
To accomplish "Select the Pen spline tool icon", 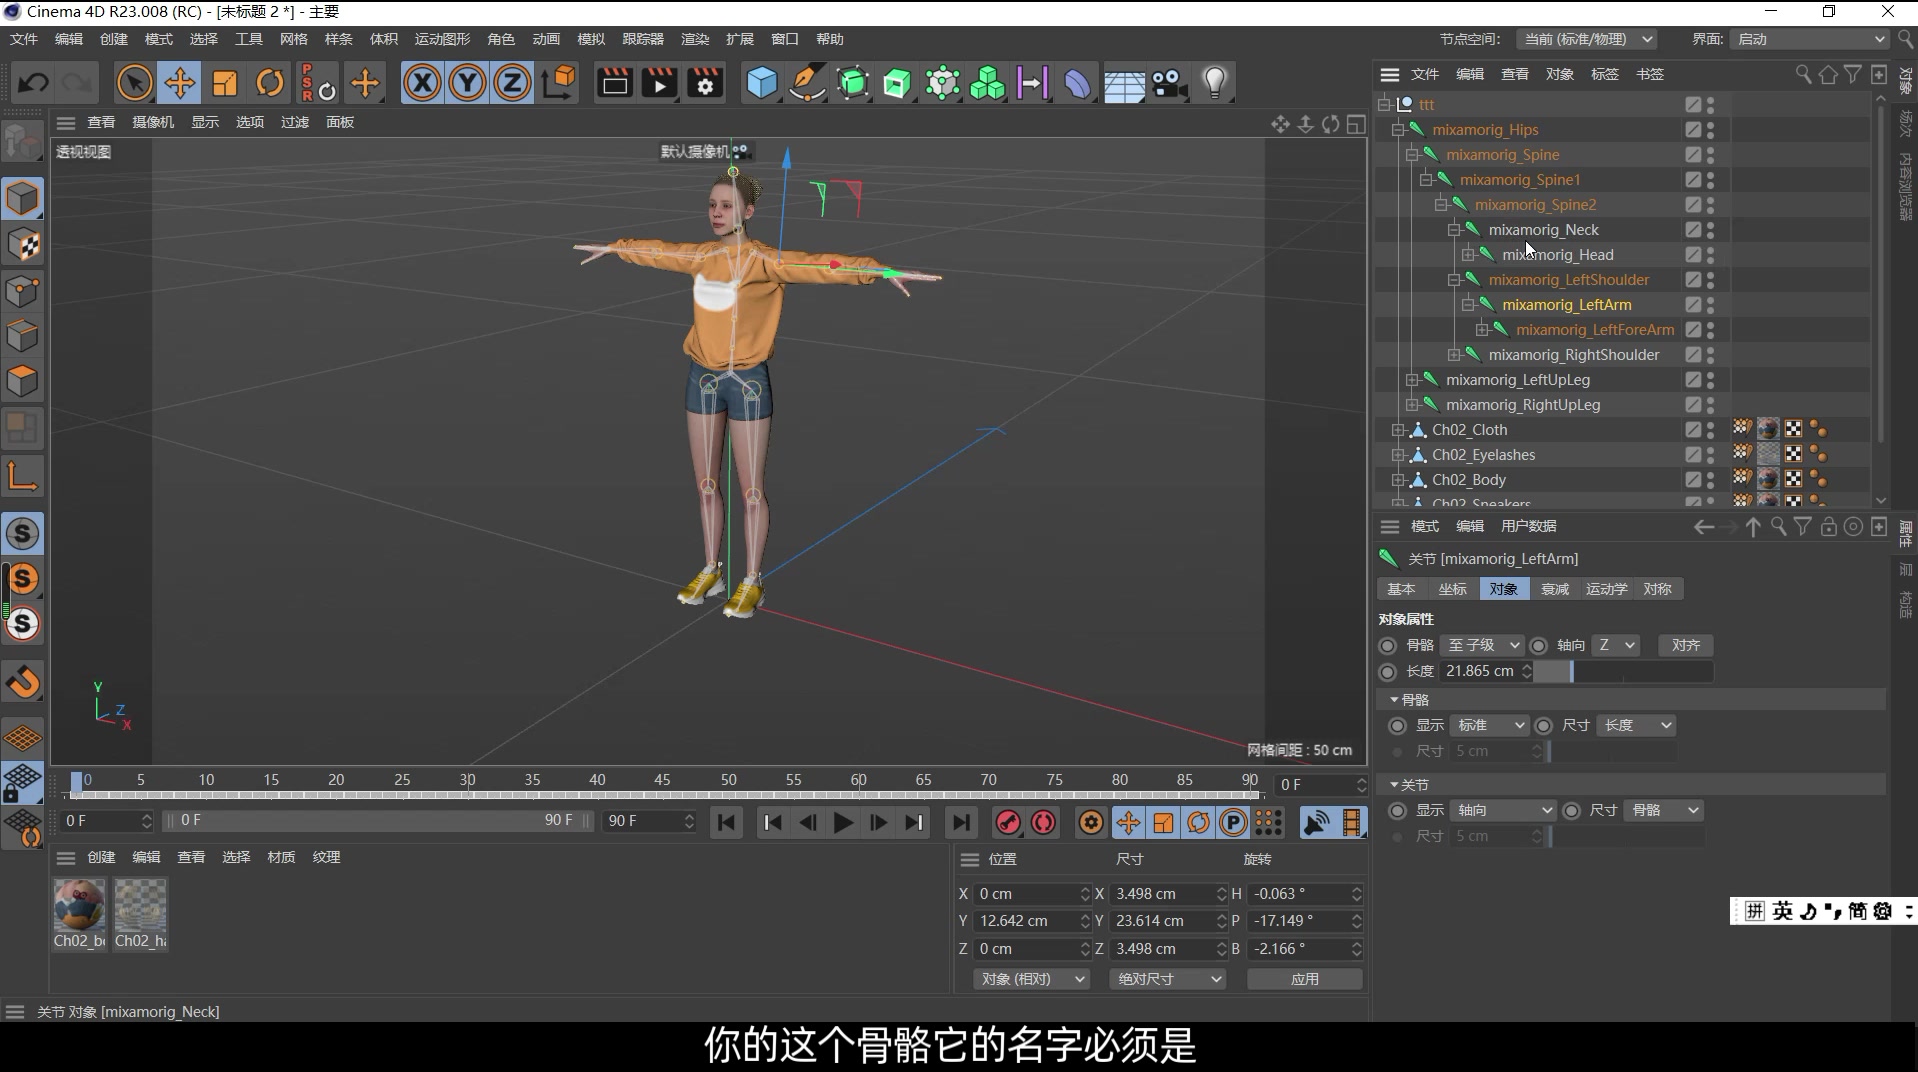I will click(807, 82).
